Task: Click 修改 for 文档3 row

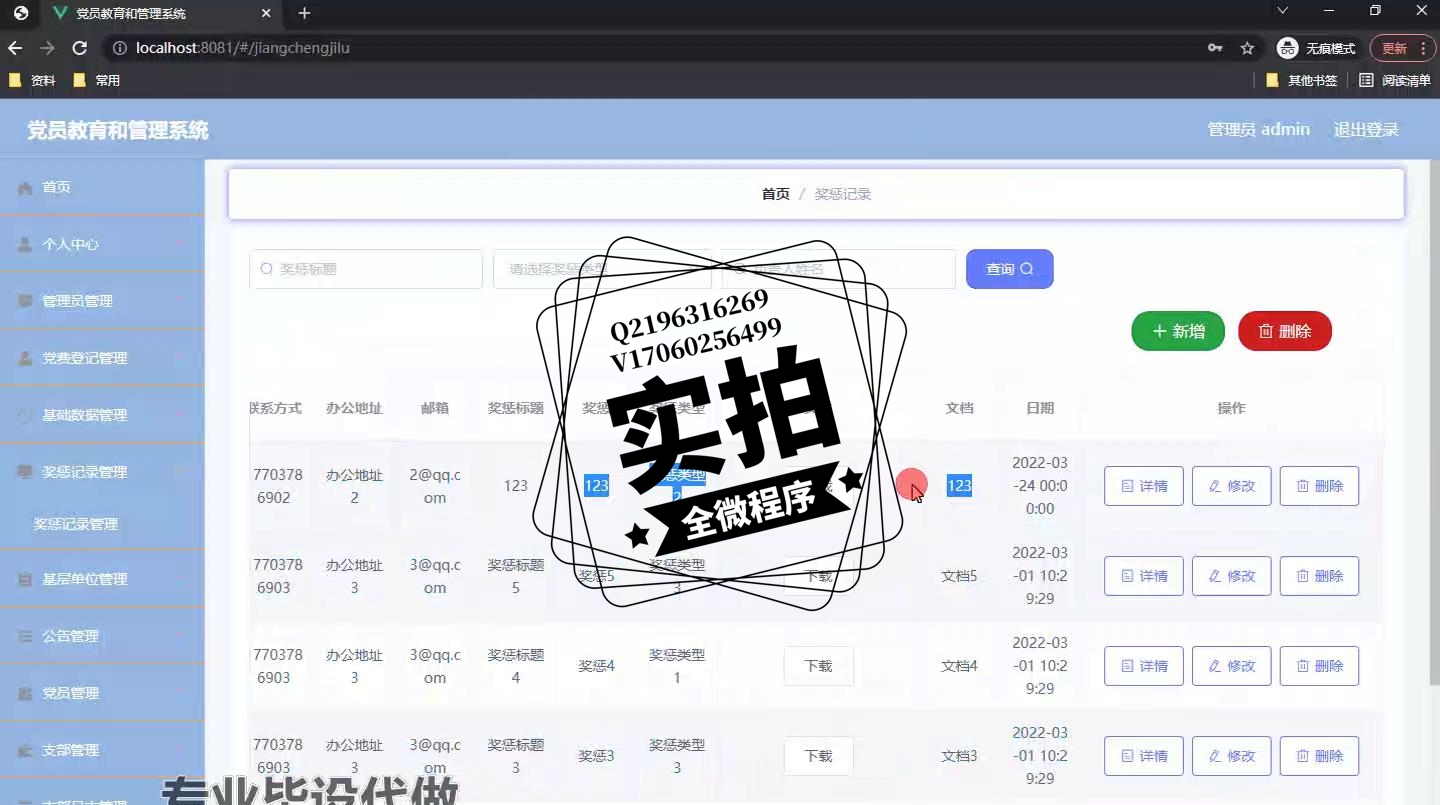Action: 1232,756
